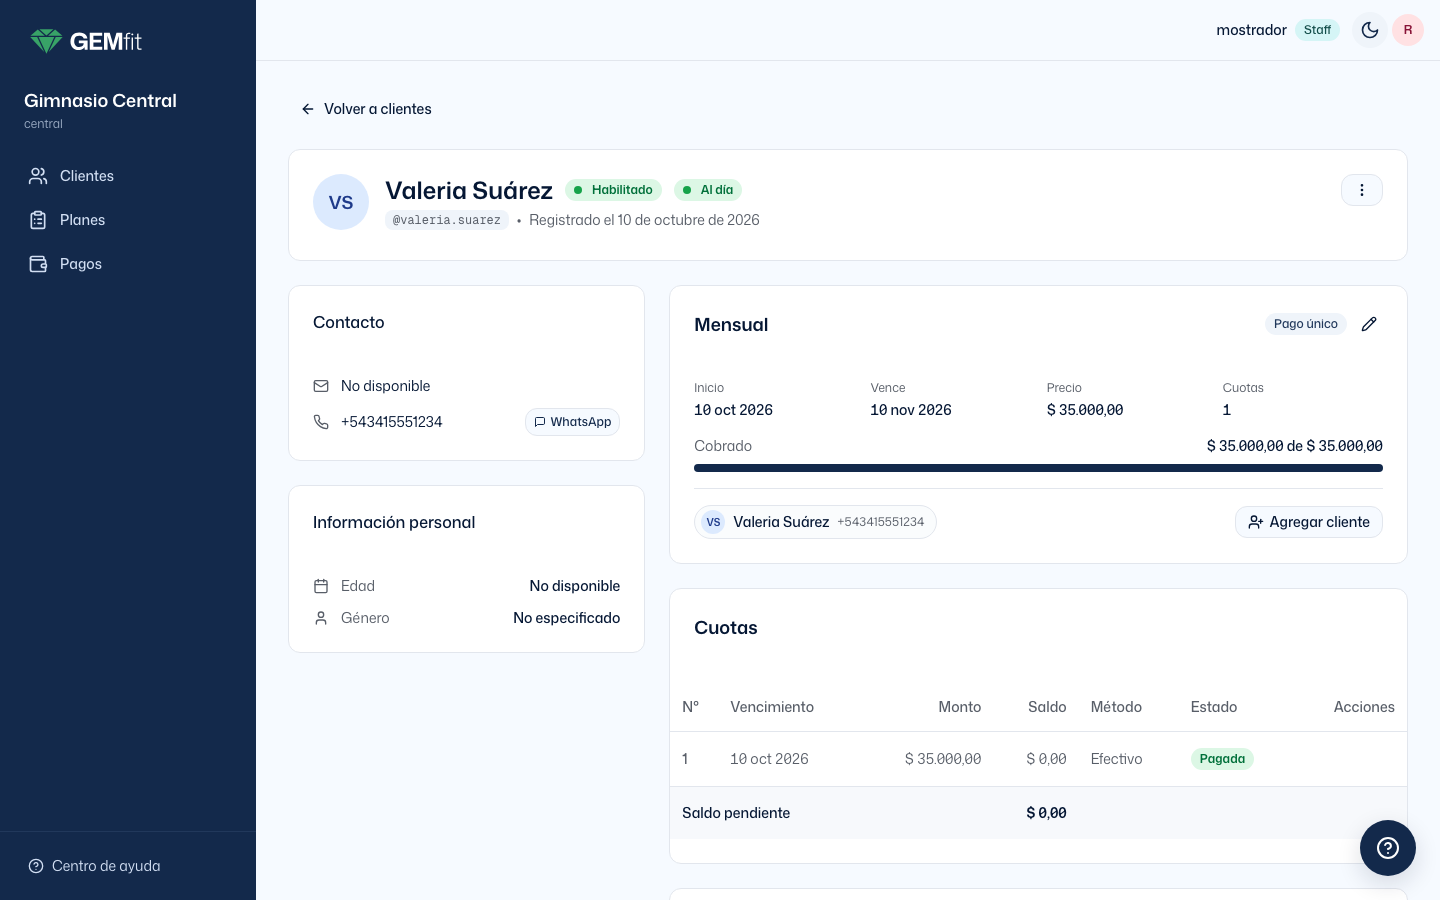Open Centro de ayuda link
Viewport: 1440px width, 900px height.
pos(94,866)
